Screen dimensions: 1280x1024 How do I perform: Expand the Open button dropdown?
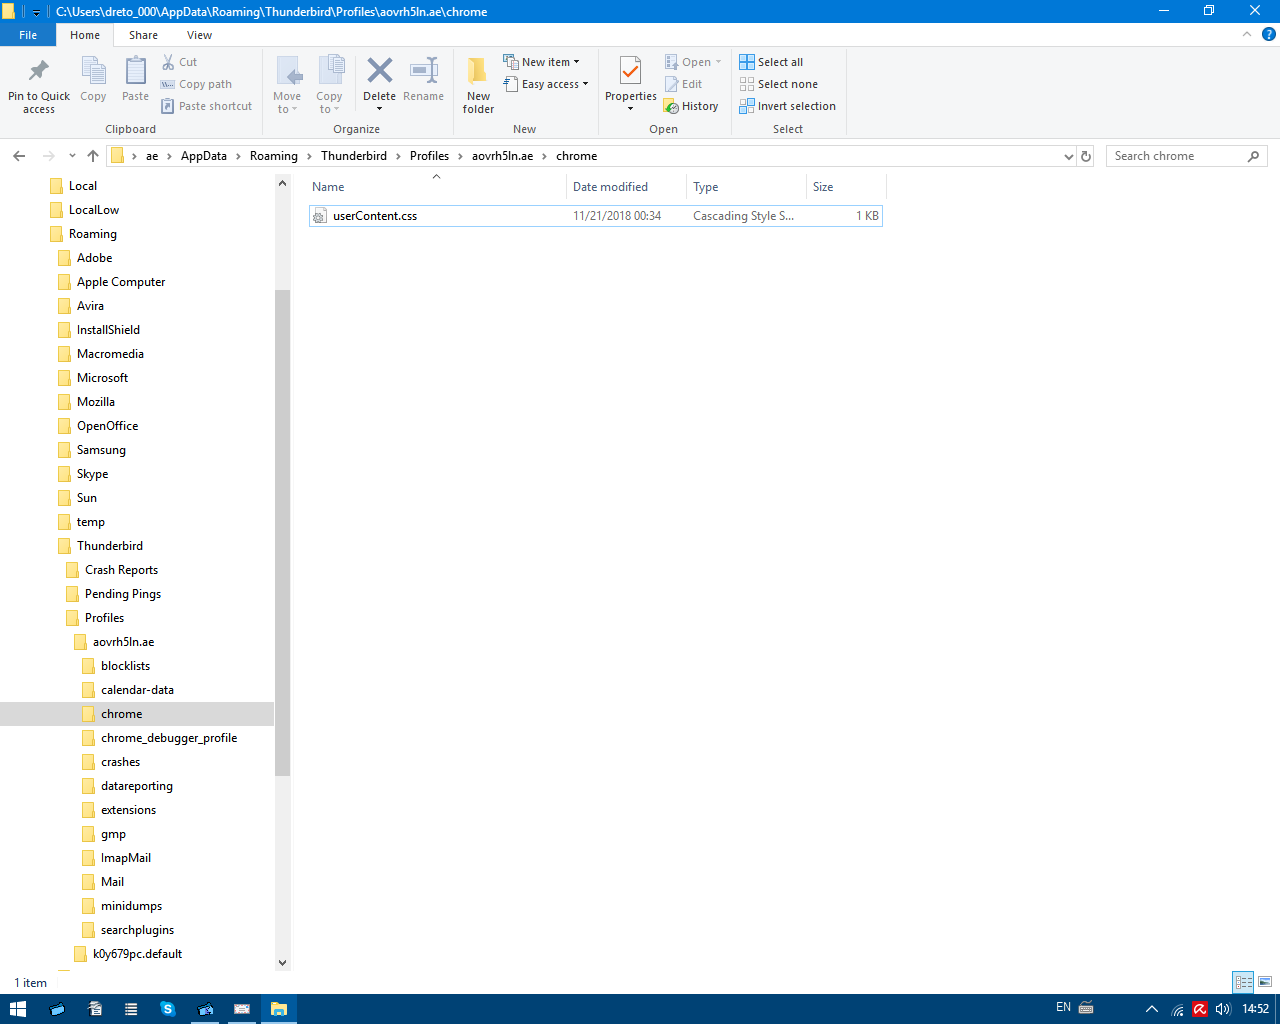point(718,62)
